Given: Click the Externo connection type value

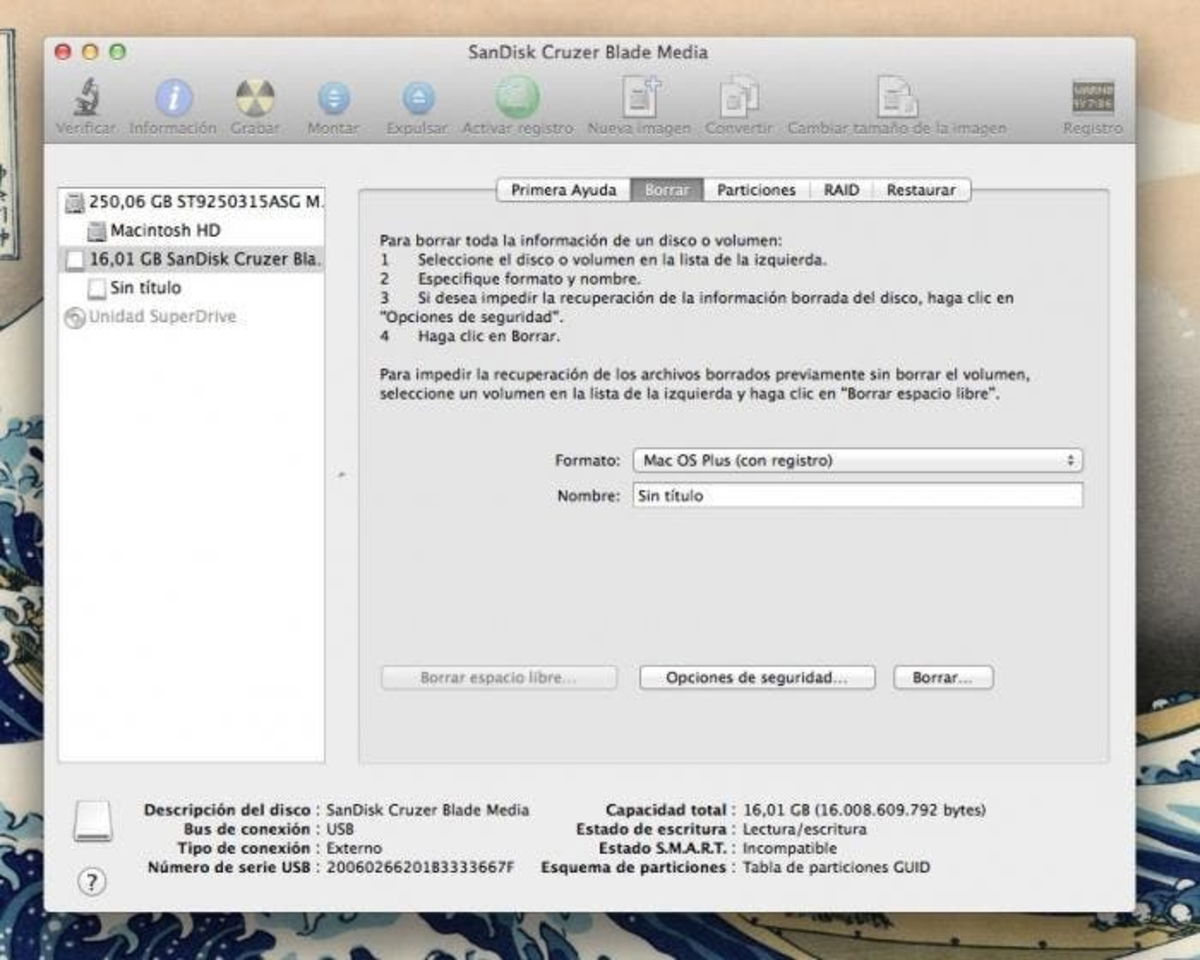Looking at the screenshot, I should (x=354, y=848).
